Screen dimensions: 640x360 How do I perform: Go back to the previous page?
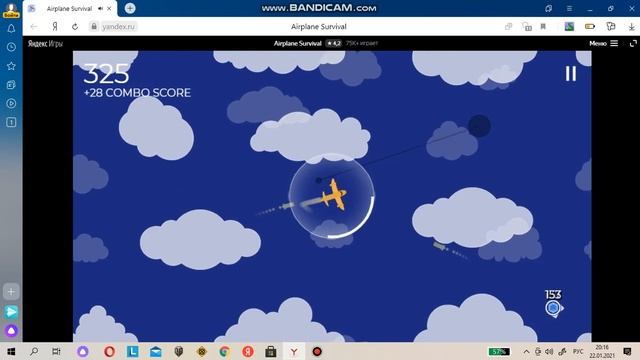click(x=34, y=27)
